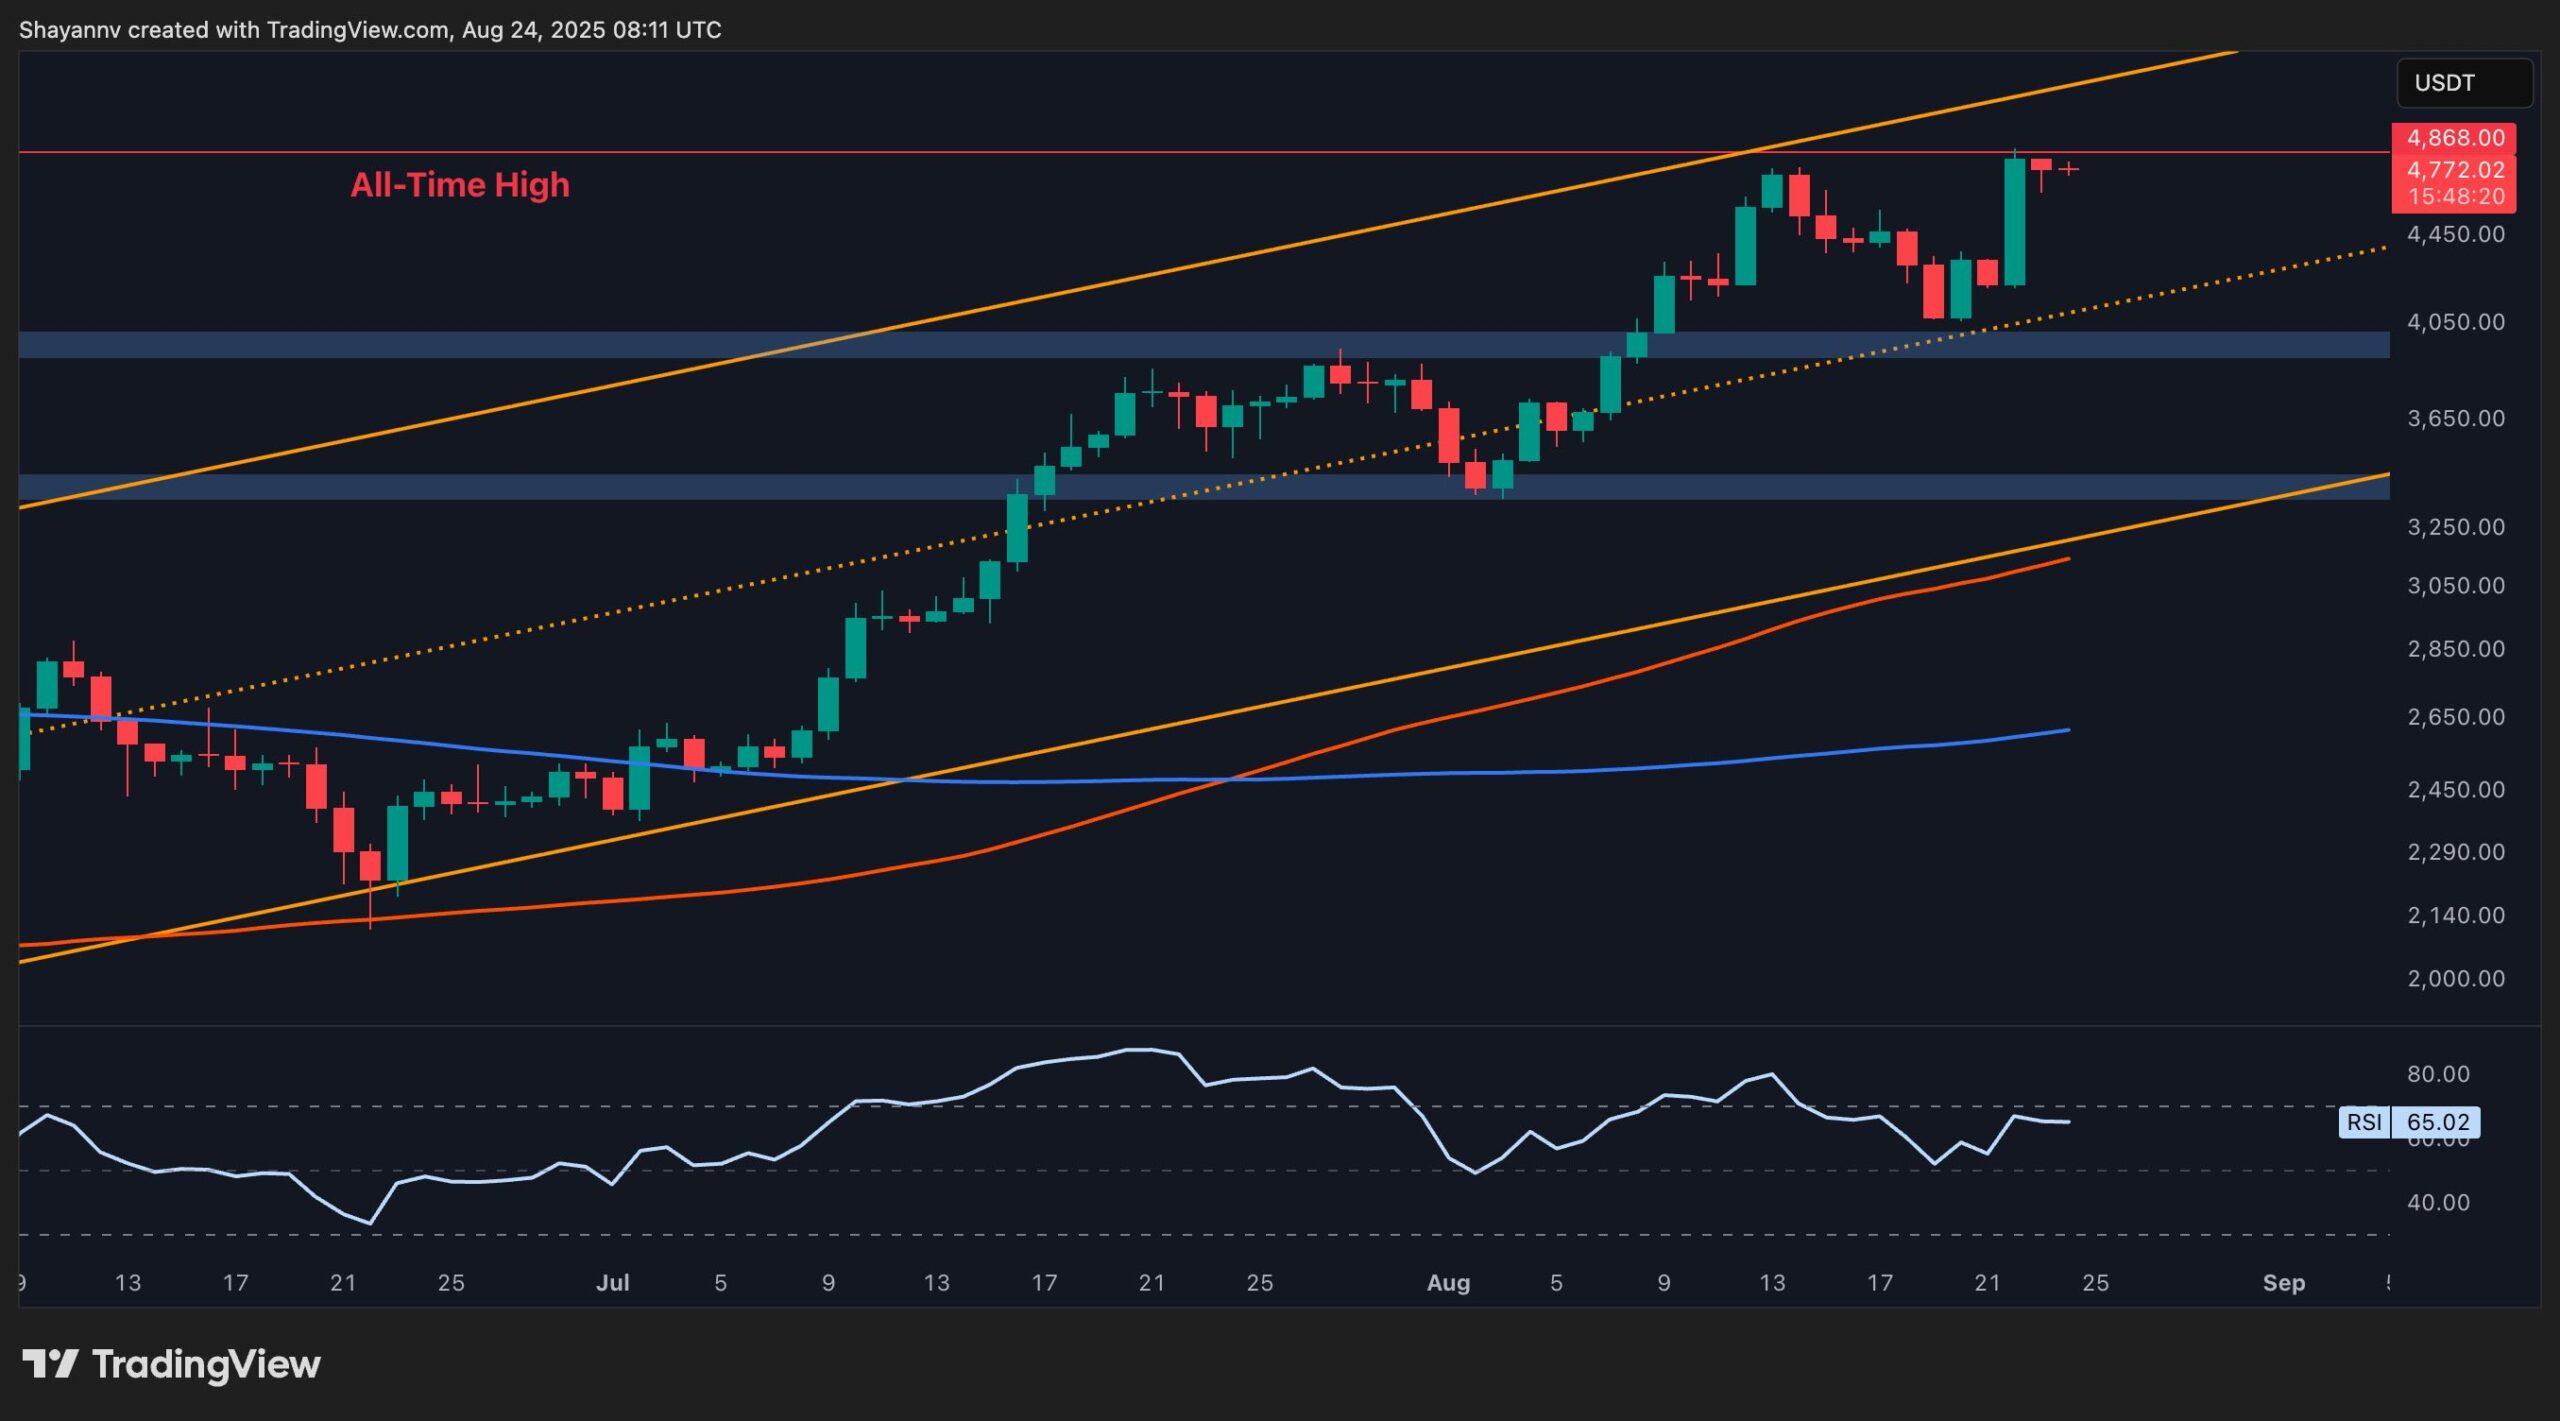Click the RSI value 65.02 tag
Screen dimensions: 2560x1421
[x=2437, y=1122]
